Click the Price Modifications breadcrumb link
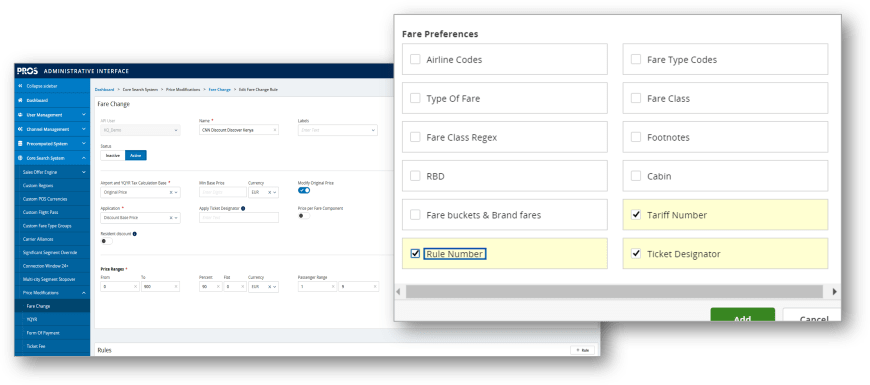 tap(184, 89)
